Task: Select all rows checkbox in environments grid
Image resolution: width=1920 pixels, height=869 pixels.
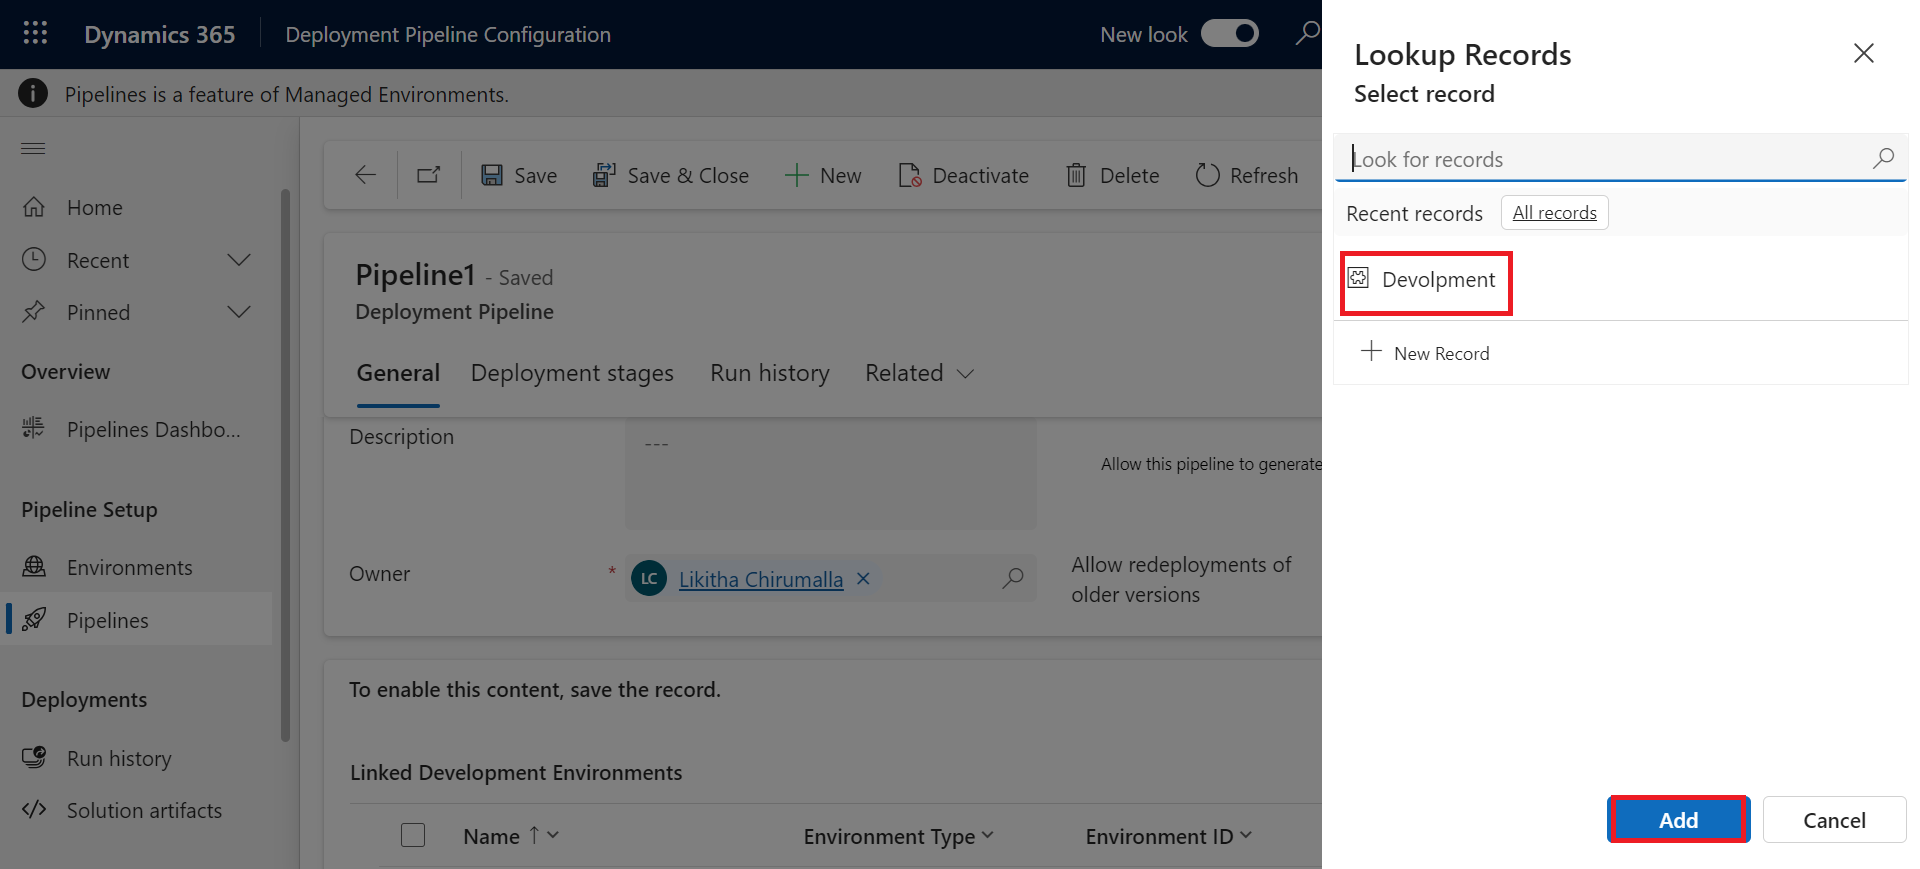Action: click(x=413, y=835)
